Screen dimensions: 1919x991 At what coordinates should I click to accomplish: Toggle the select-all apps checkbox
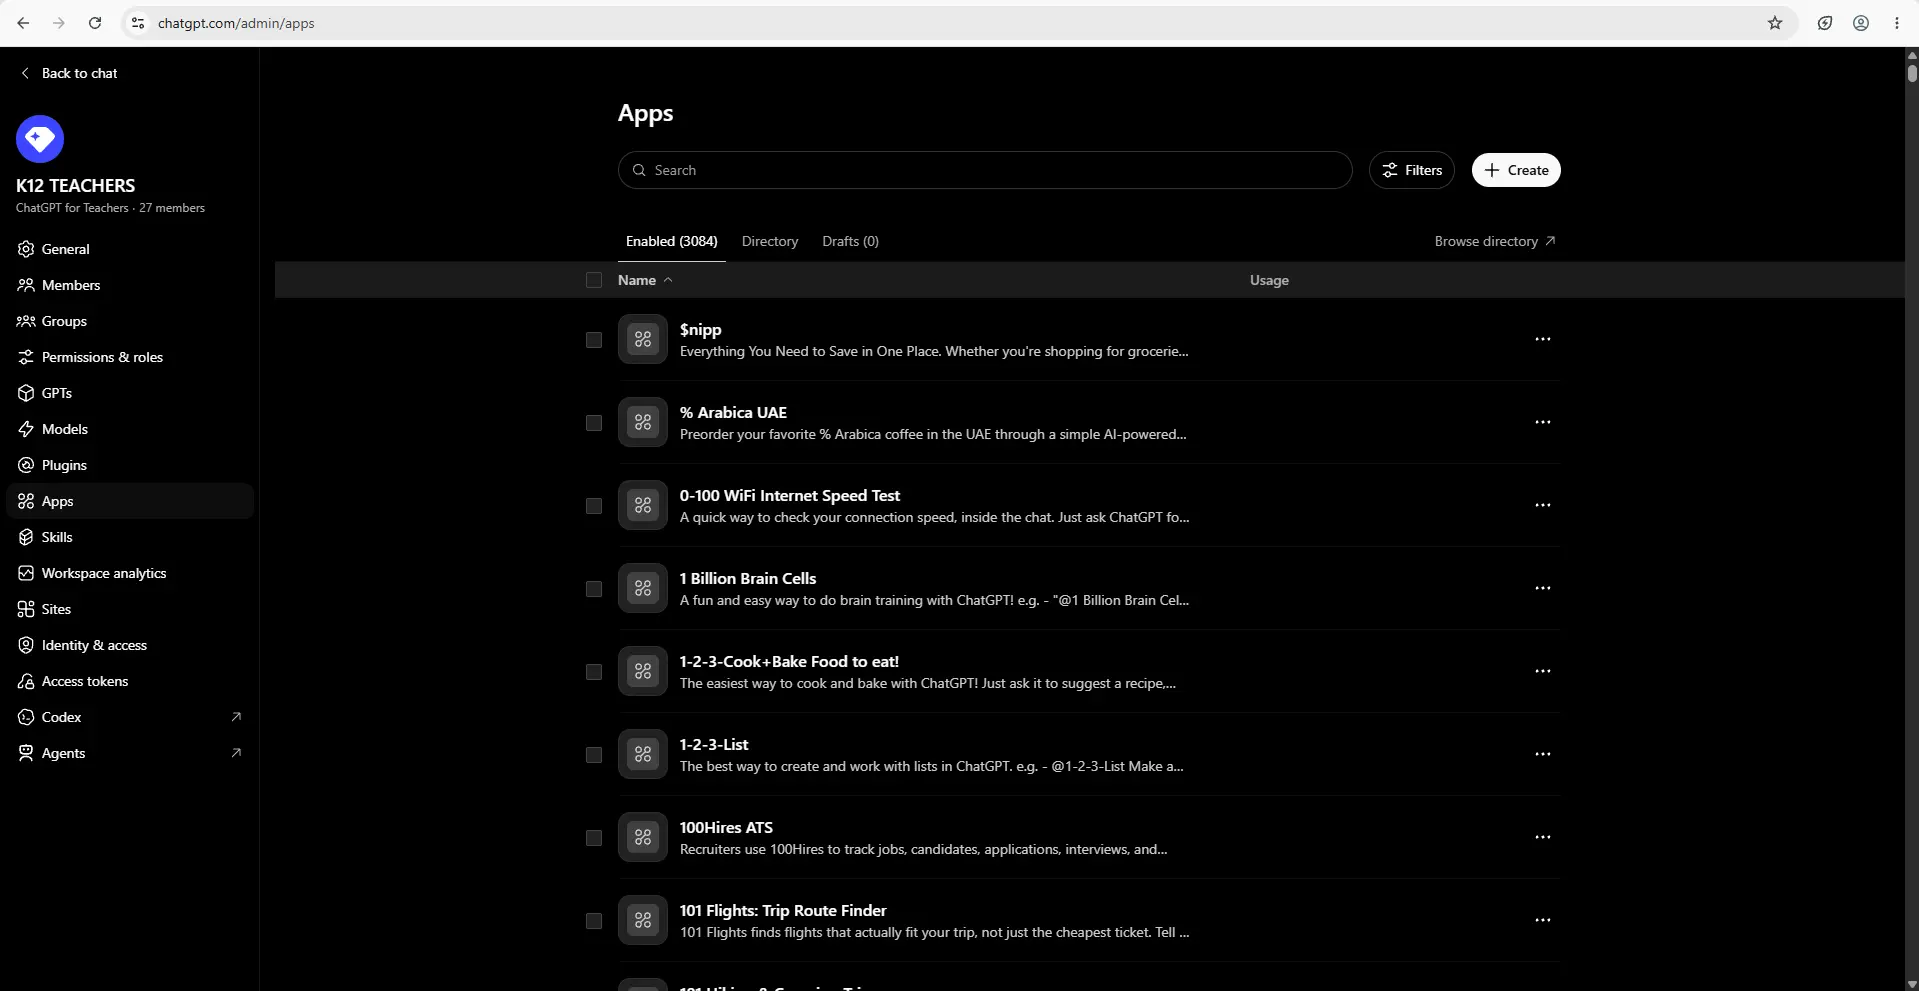594,280
